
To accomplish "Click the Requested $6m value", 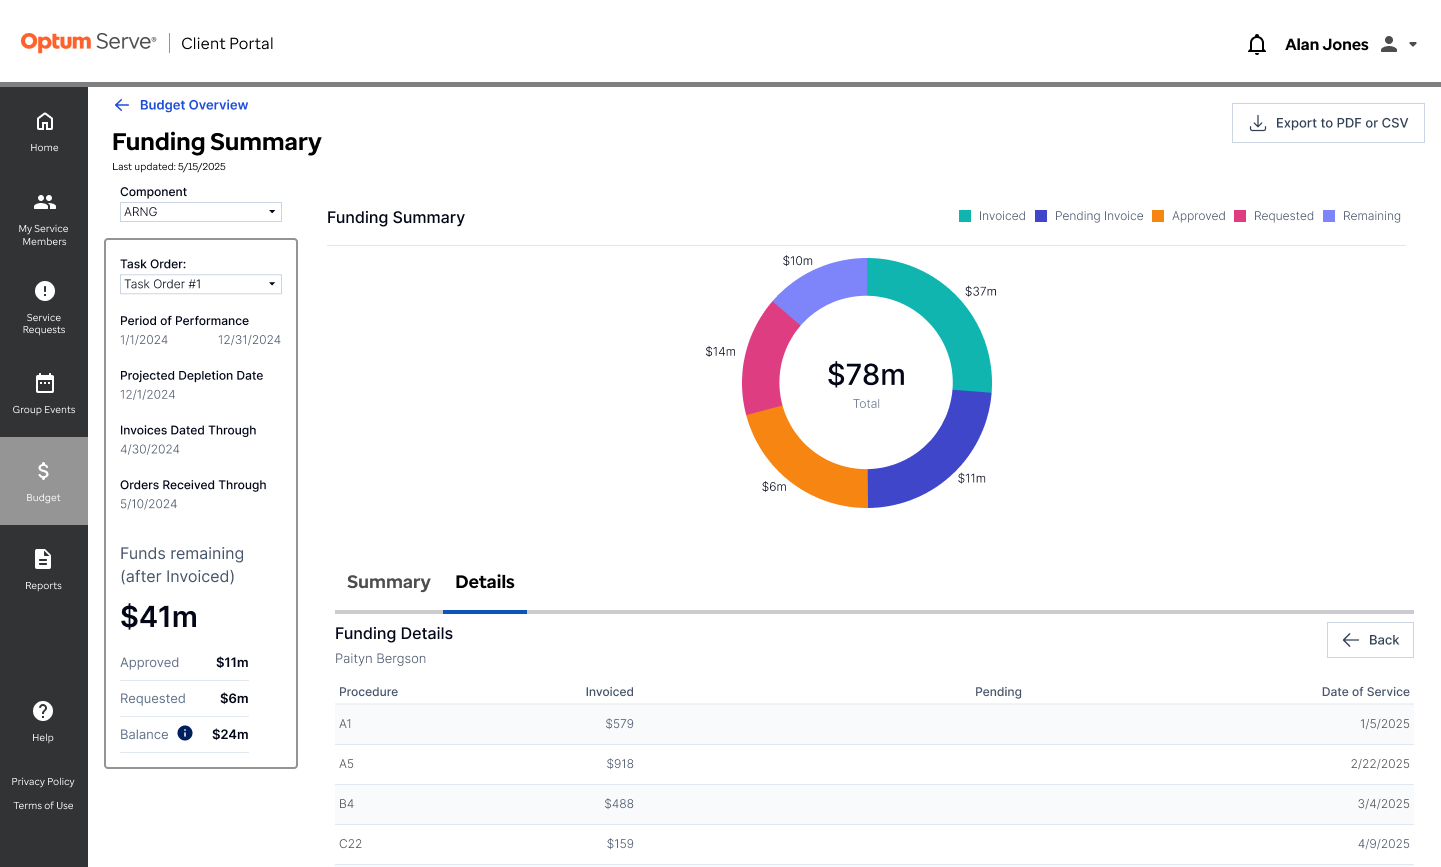I will (234, 698).
